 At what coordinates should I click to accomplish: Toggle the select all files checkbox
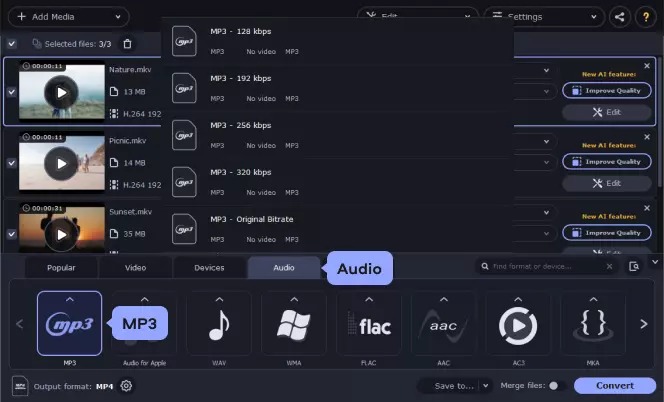(12, 44)
